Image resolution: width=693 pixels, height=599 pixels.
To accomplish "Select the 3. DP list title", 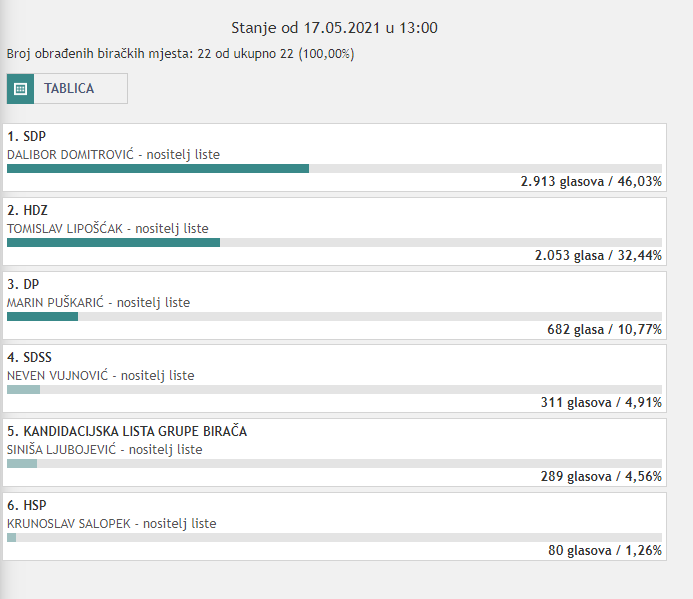I will [x=23, y=284].
